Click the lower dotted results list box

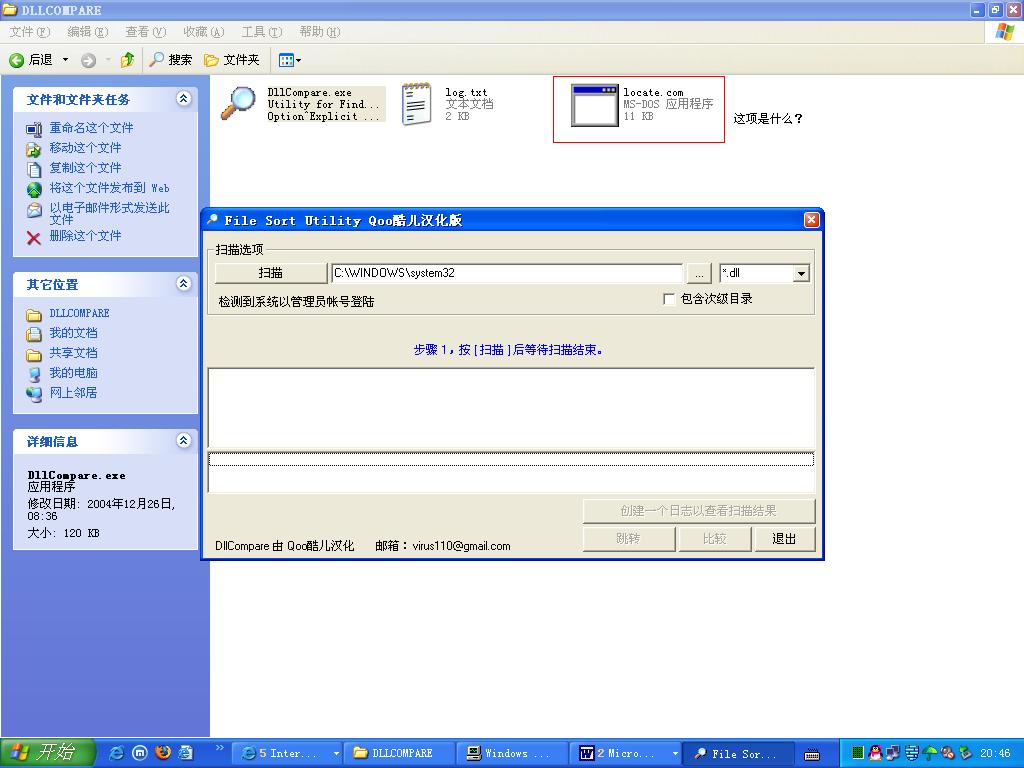(511, 472)
